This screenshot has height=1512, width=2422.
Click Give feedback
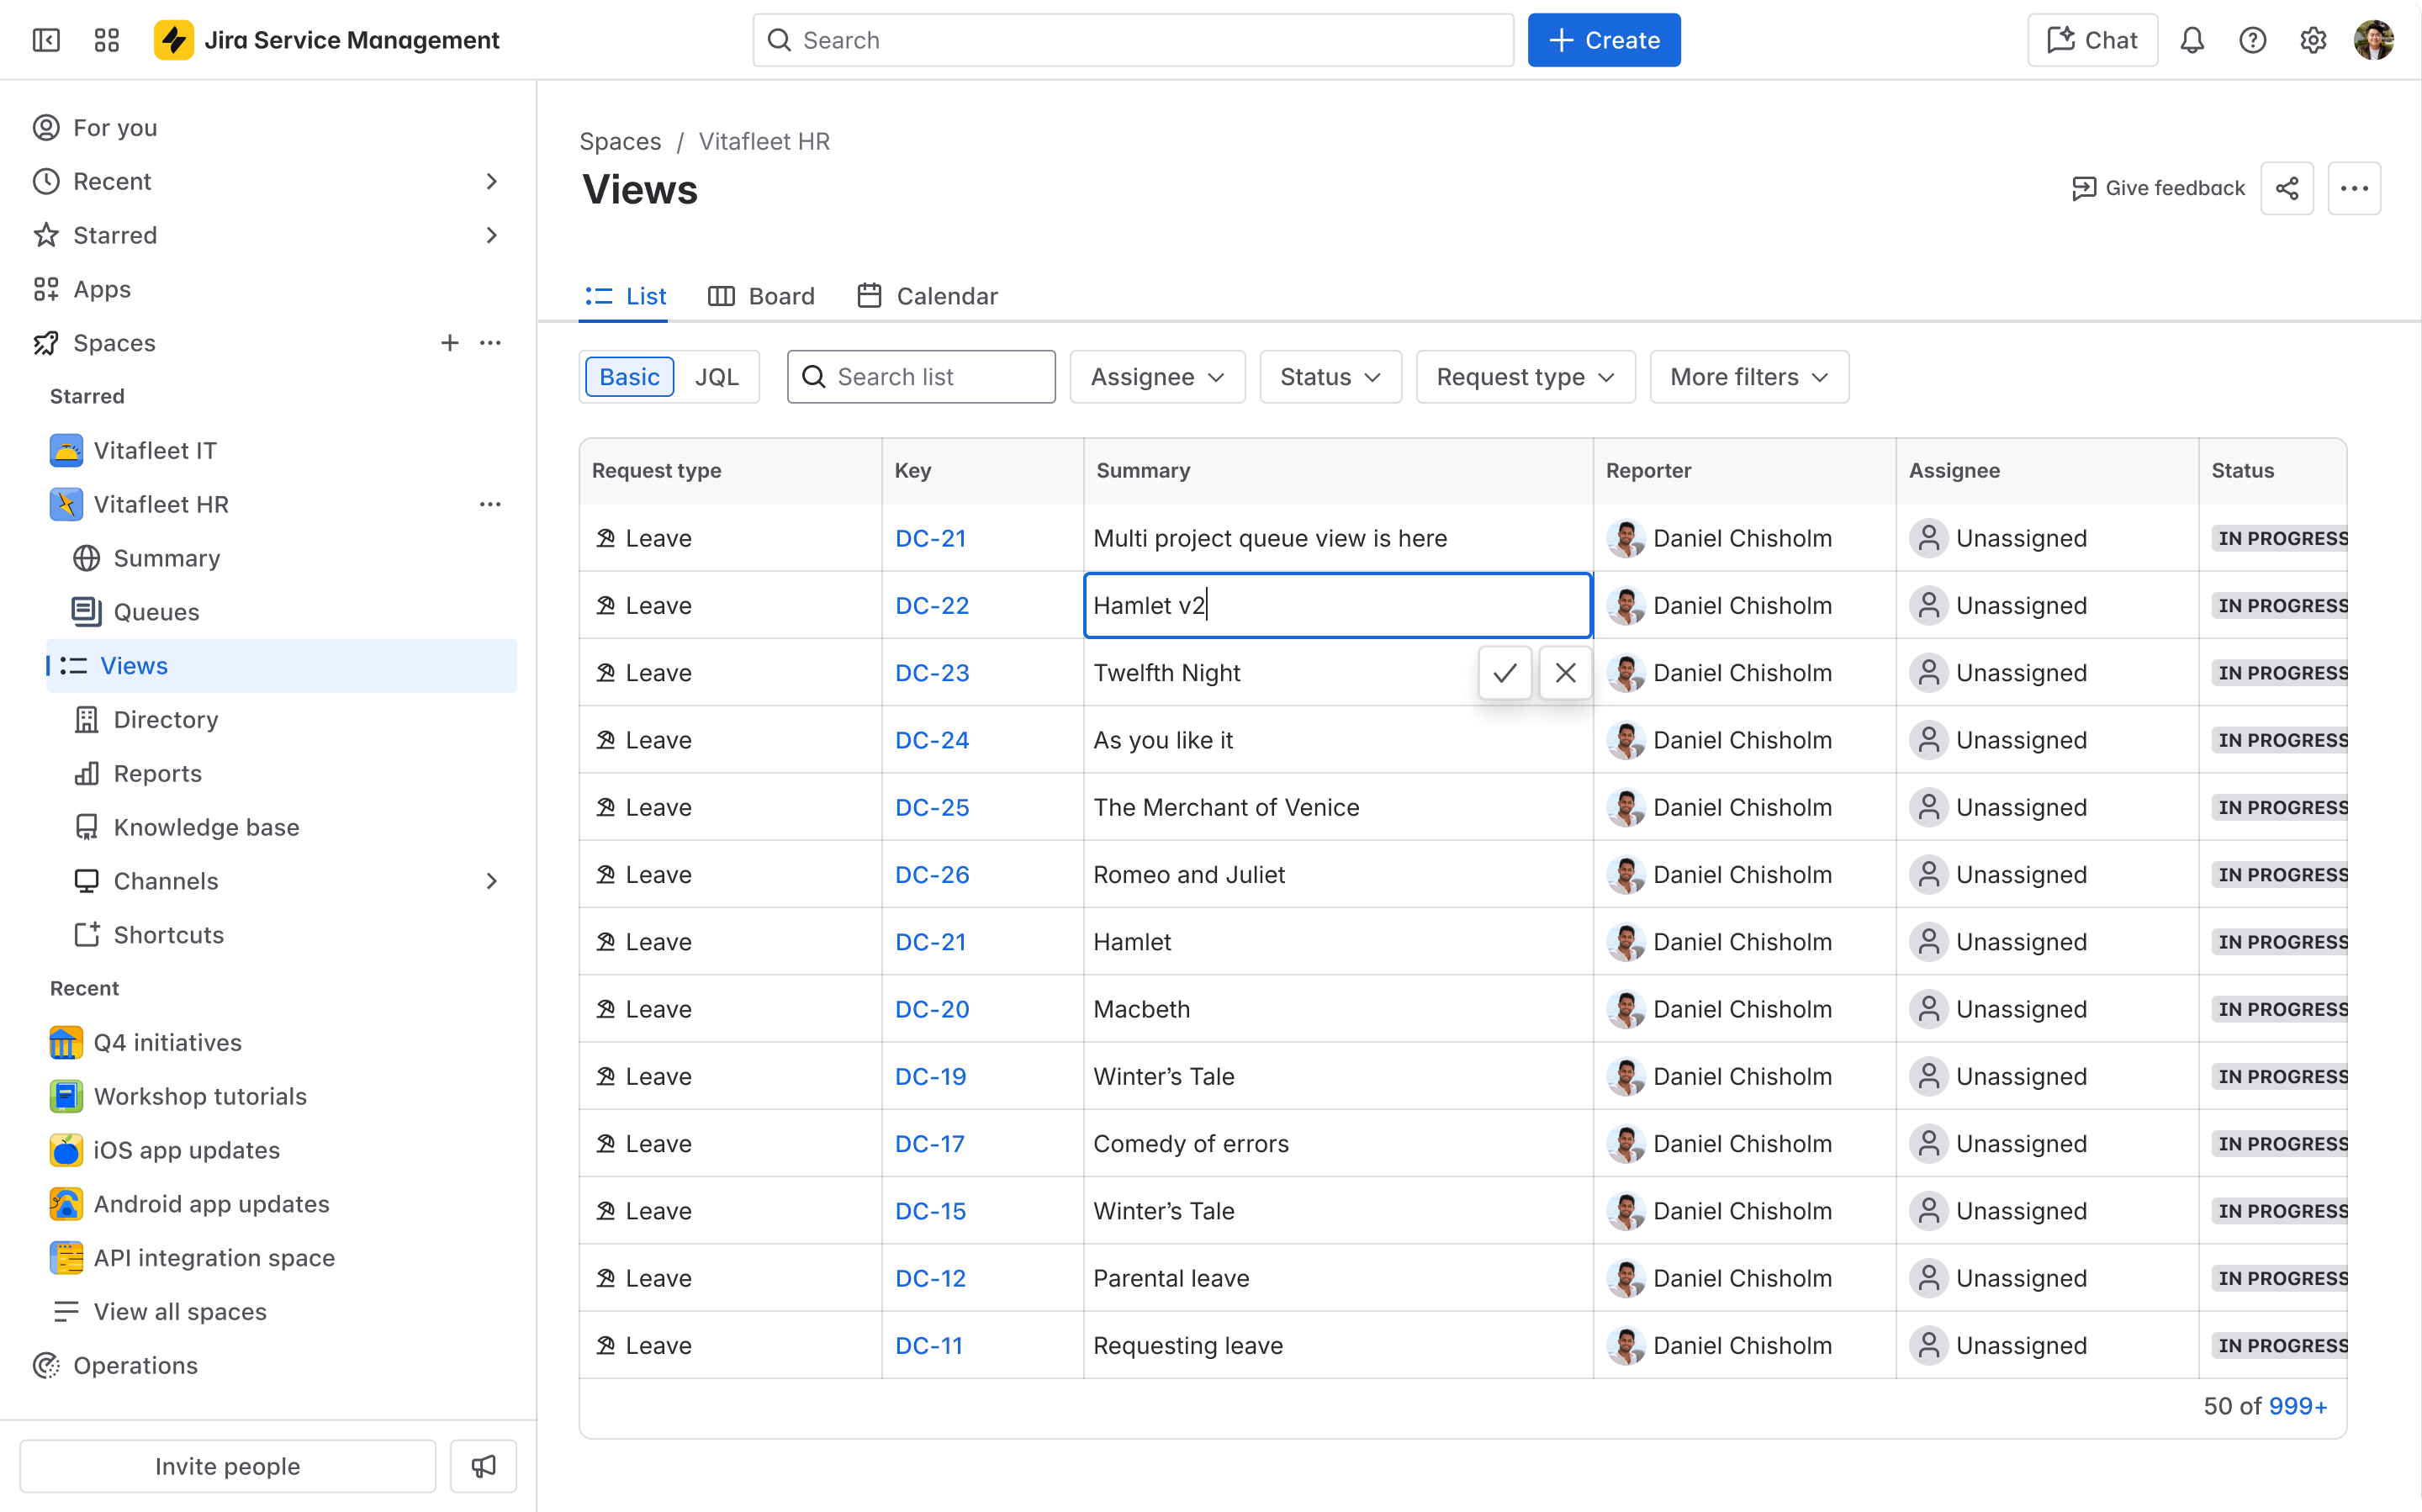pos(2157,188)
